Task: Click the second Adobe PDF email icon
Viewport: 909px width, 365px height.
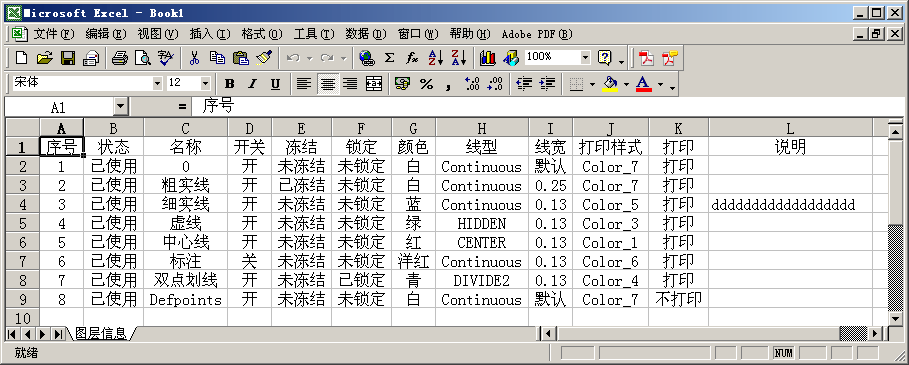Action: pos(670,58)
